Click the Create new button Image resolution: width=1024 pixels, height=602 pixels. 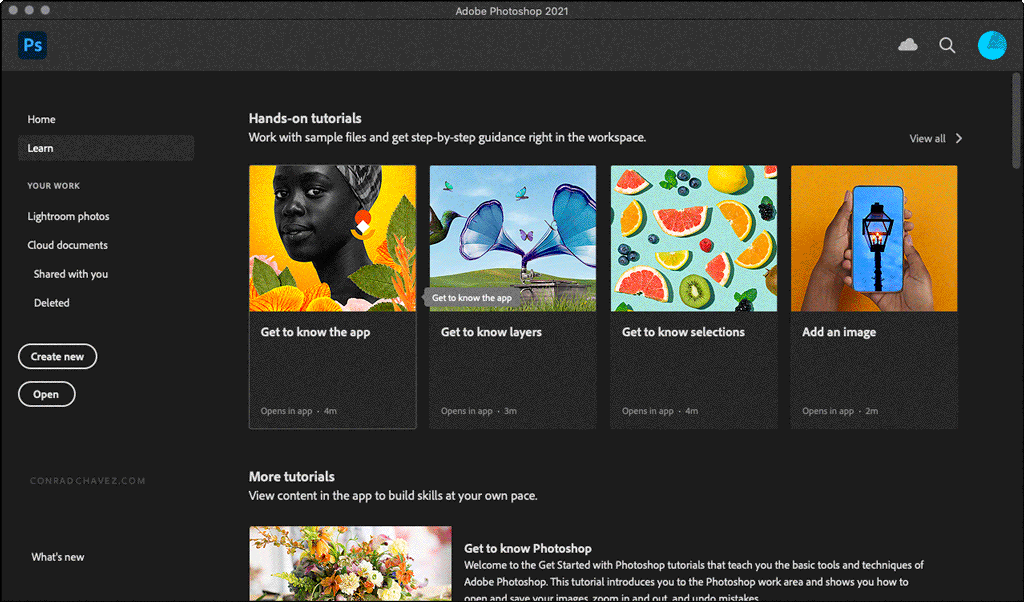[57, 356]
